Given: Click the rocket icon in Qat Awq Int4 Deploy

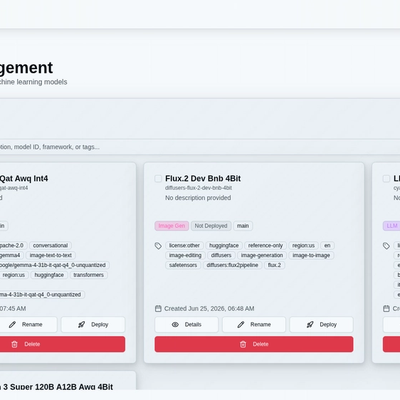Looking at the screenshot, I should click(81, 324).
